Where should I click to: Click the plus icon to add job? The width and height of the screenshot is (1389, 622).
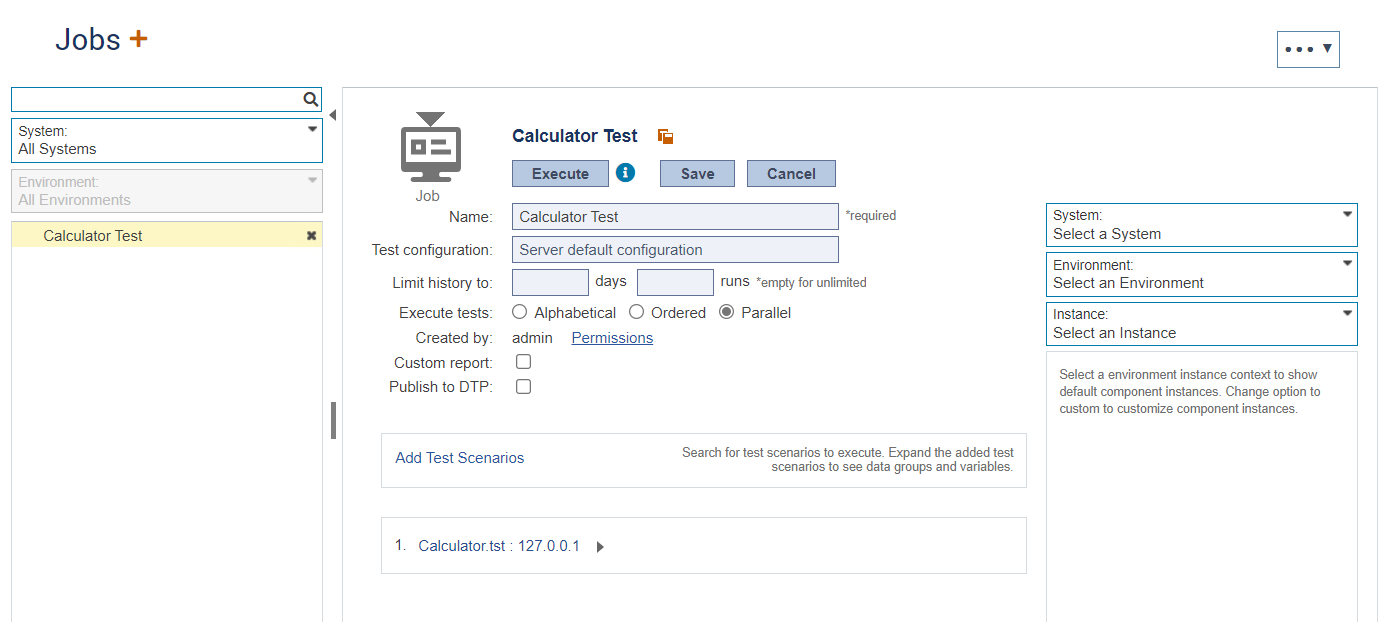[138, 39]
